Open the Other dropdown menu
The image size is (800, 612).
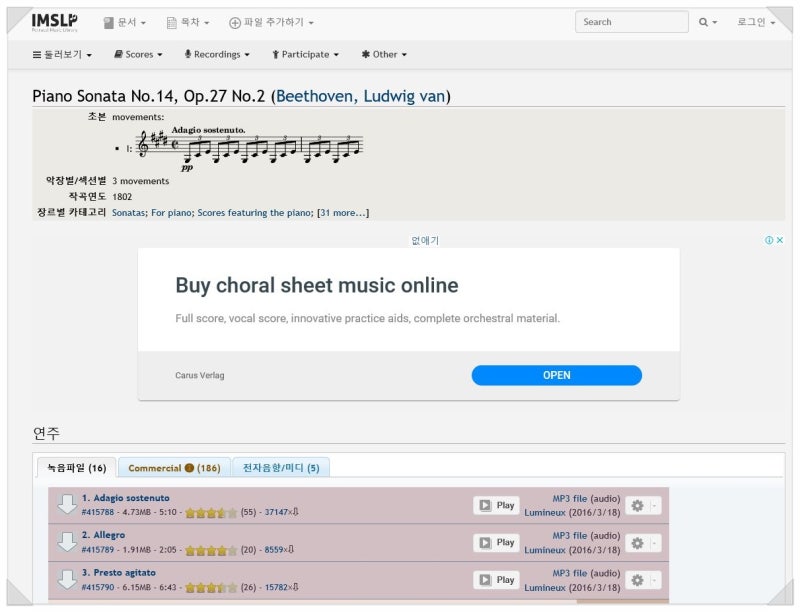[x=384, y=55]
